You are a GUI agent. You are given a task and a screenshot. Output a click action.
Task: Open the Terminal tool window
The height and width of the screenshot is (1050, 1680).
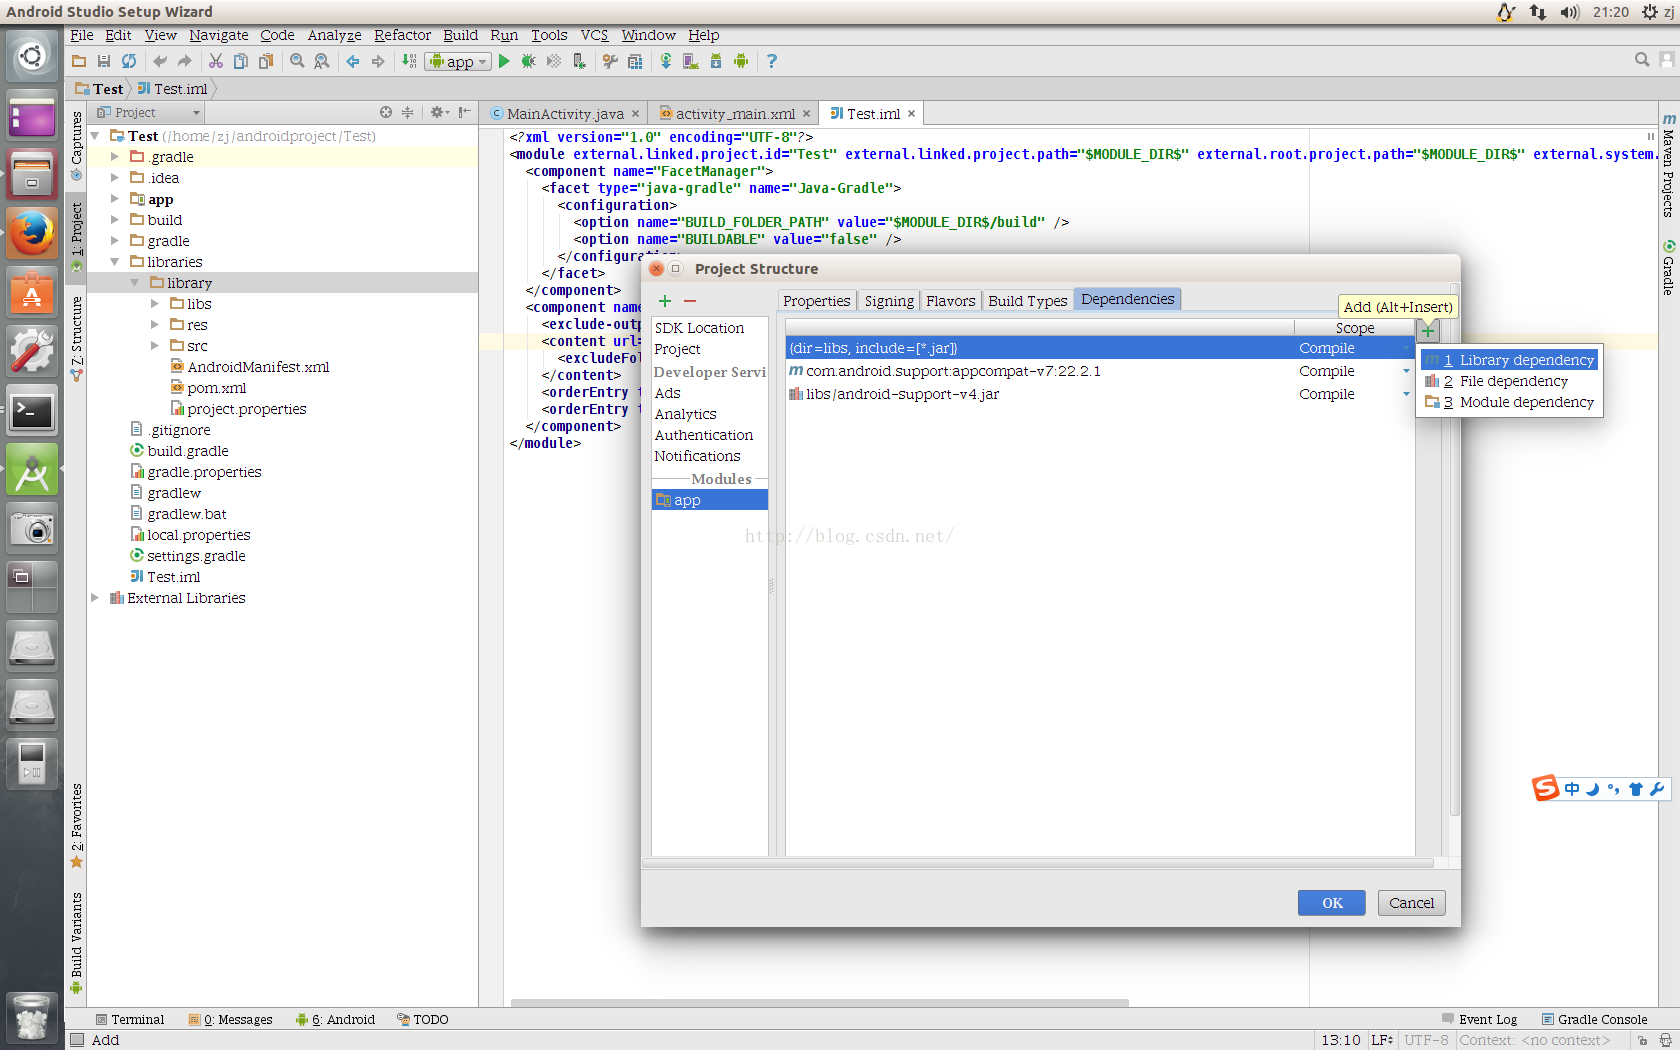[x=130, y=1020]
